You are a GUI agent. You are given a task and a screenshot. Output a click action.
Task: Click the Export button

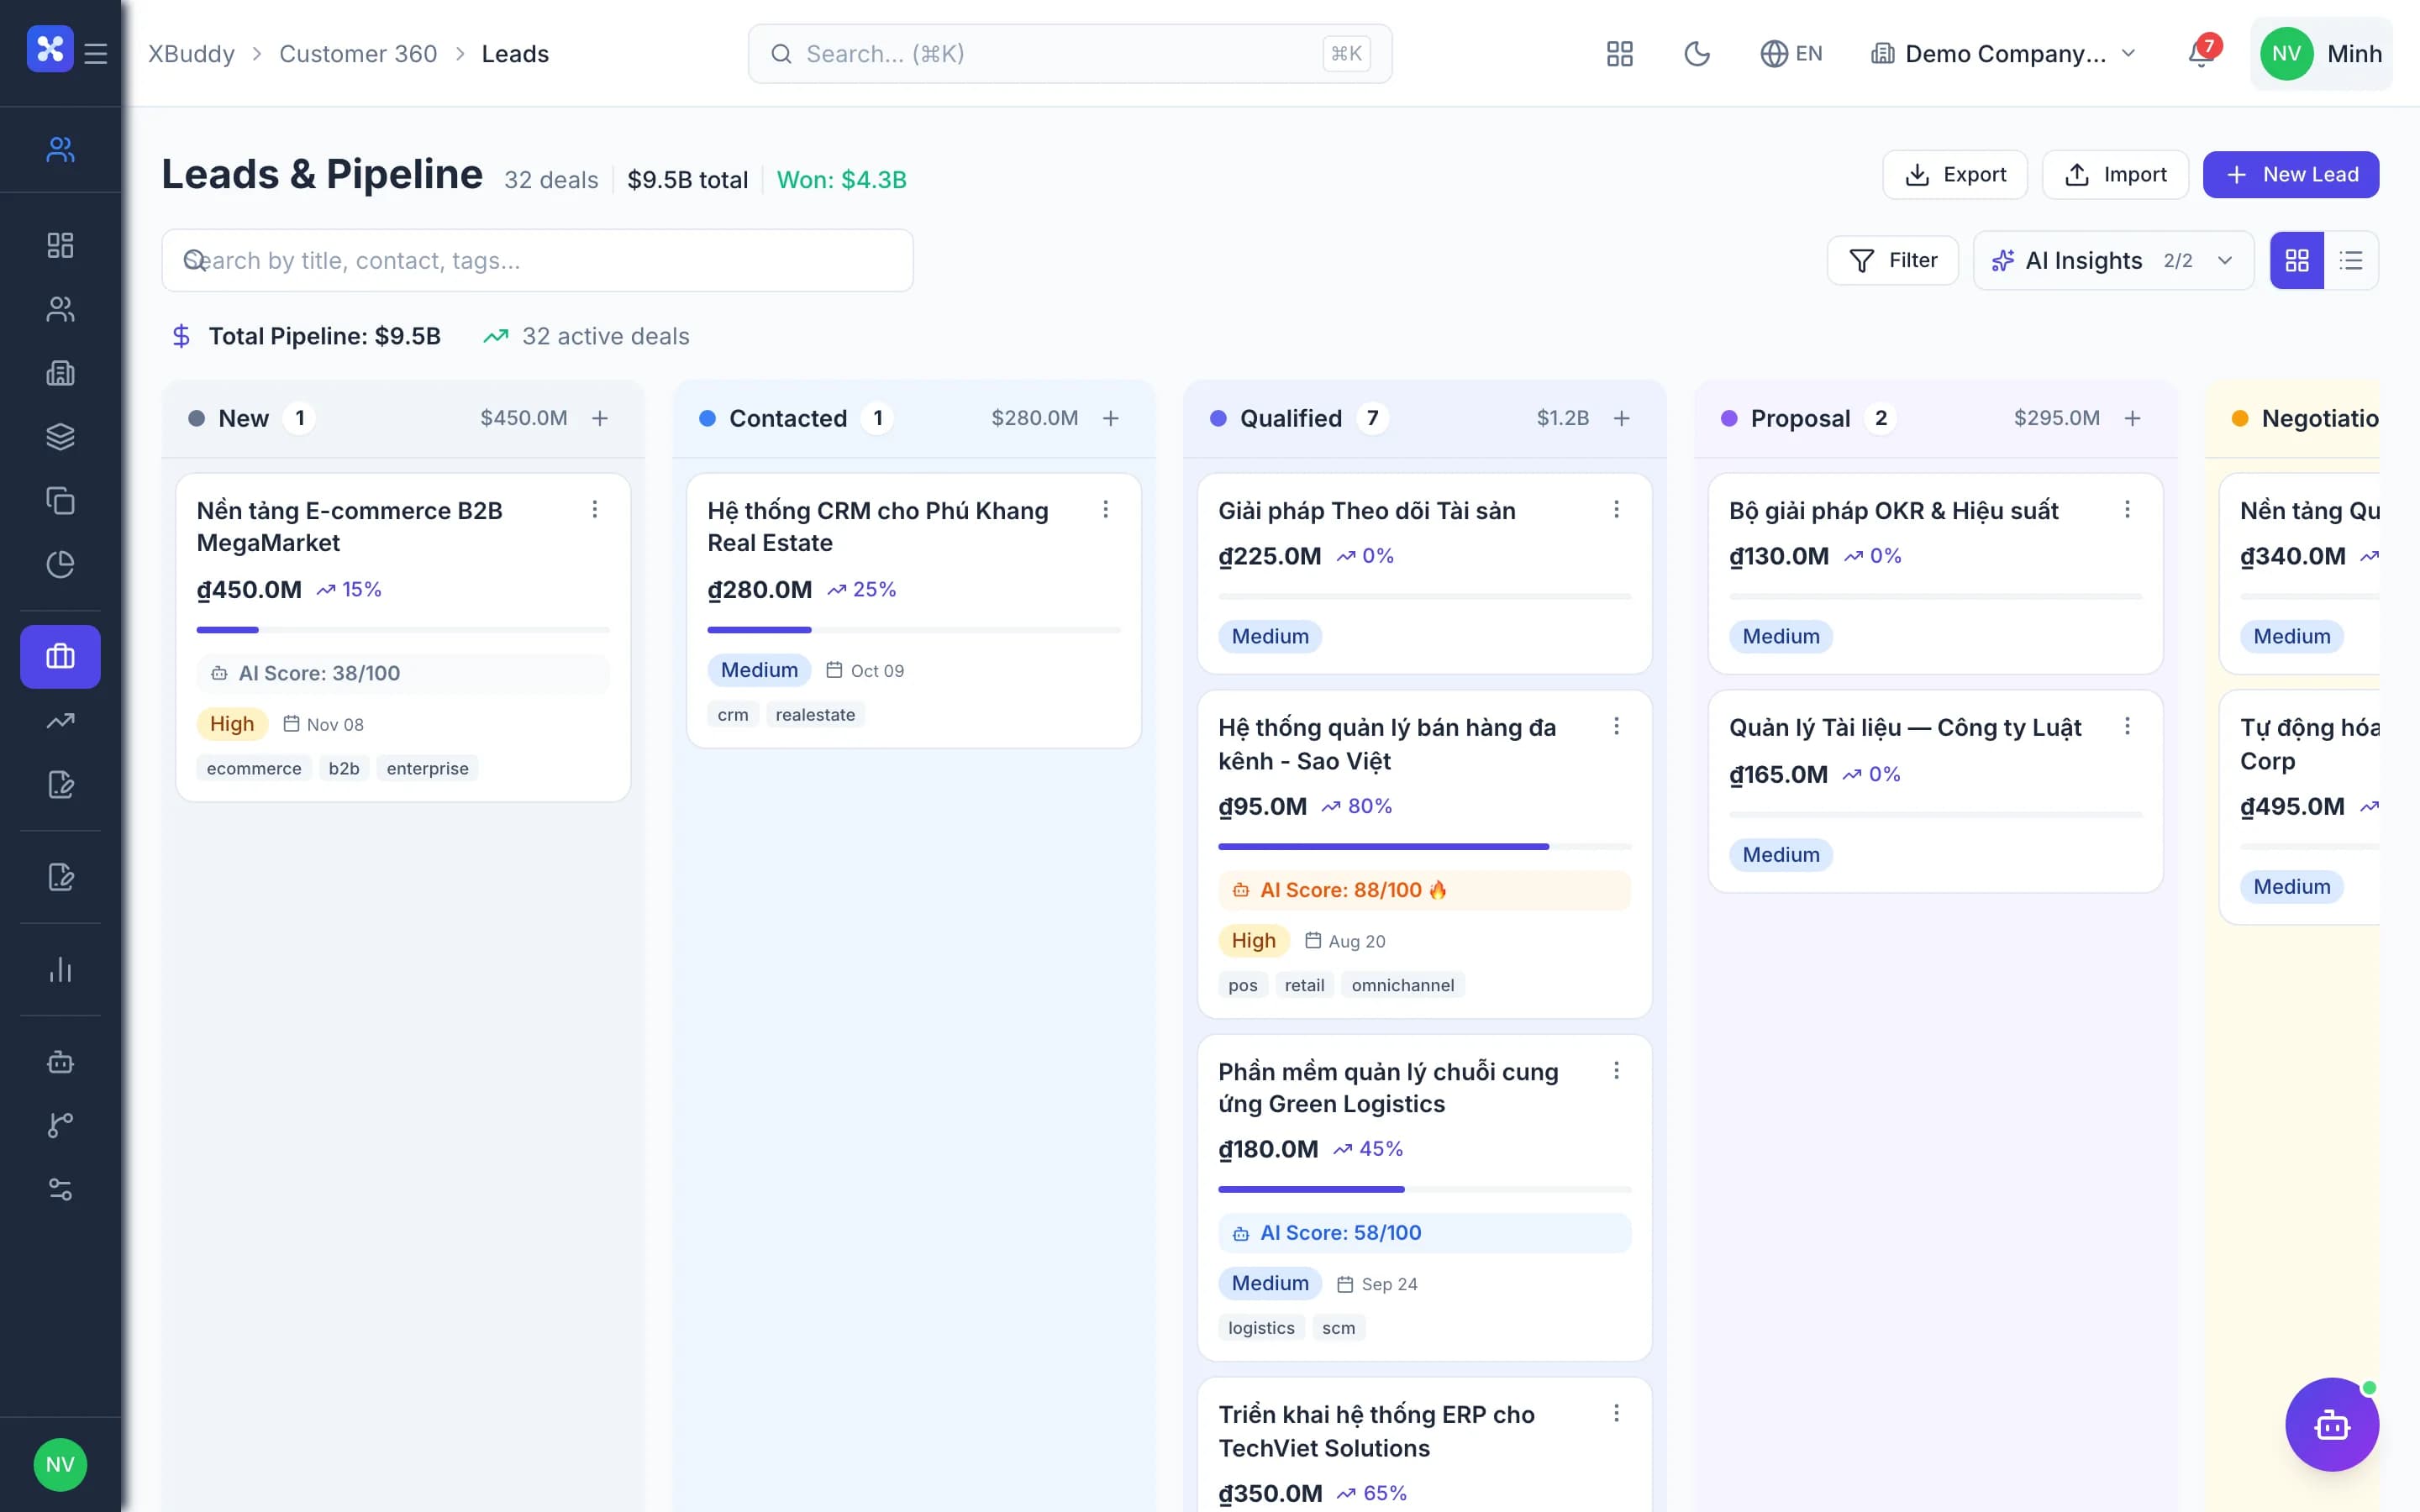pyautogui.click(x=1955, y=175)
